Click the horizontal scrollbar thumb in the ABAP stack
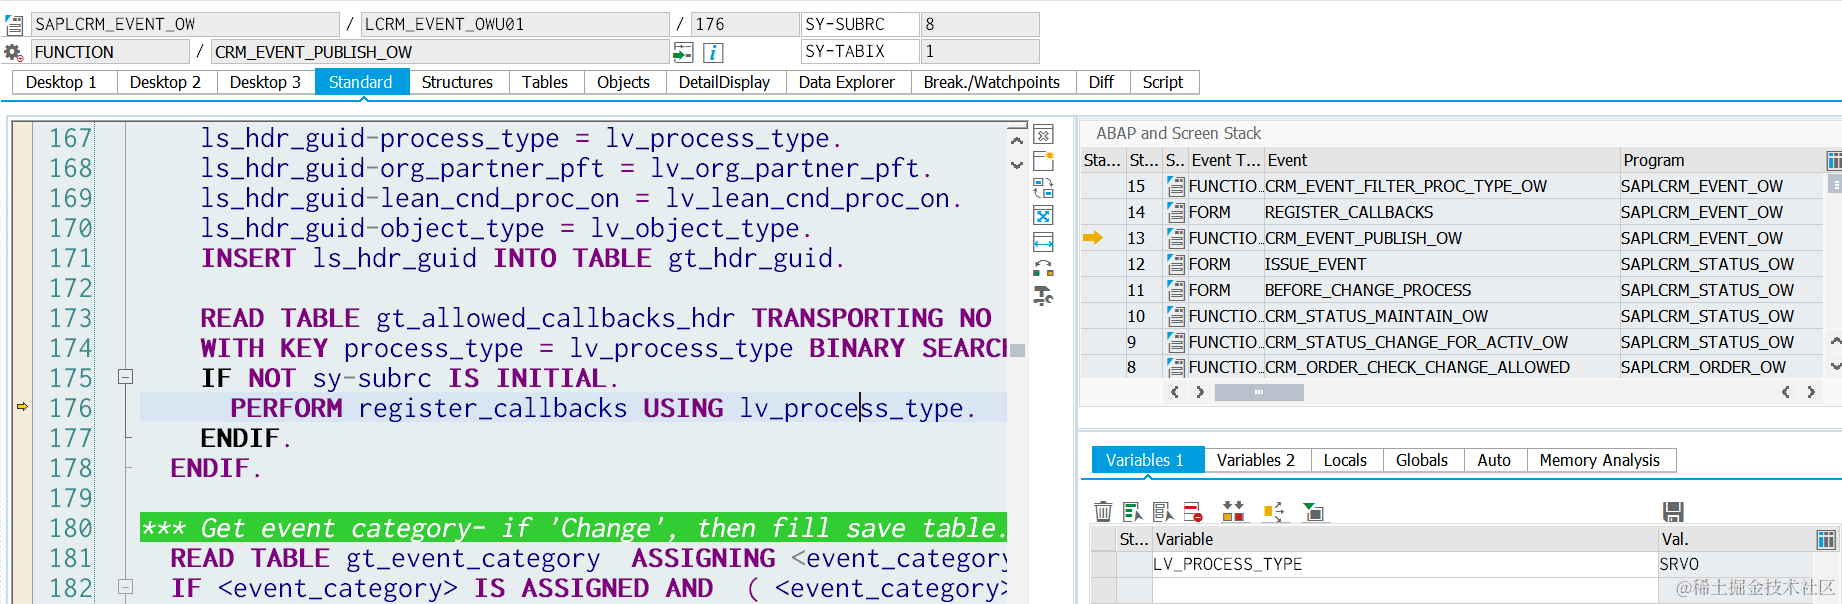This screenshot has width=1842, height=604. (1259, 392)
